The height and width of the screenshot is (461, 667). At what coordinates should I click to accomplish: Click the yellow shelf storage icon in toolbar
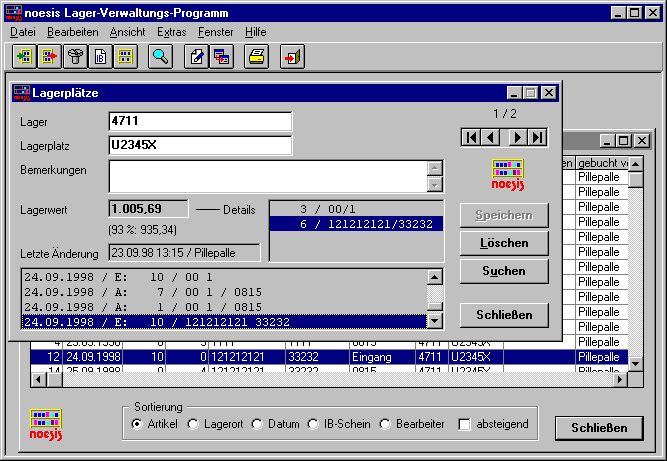click(125, 57)
